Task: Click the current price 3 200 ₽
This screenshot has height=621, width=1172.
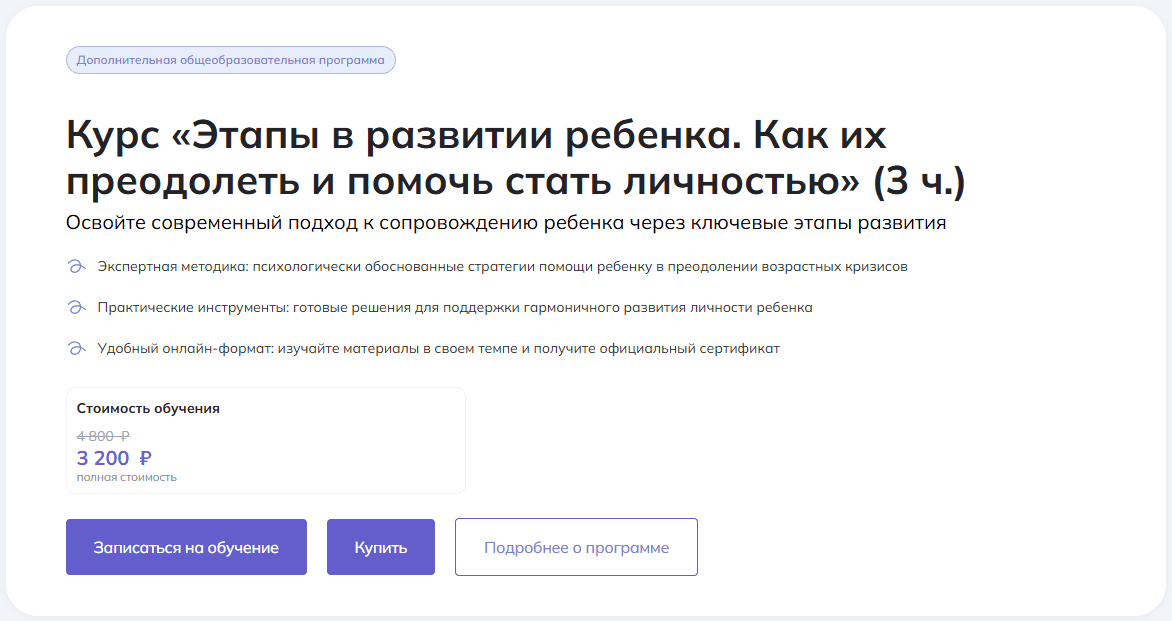Action: (x=114, y=457)
